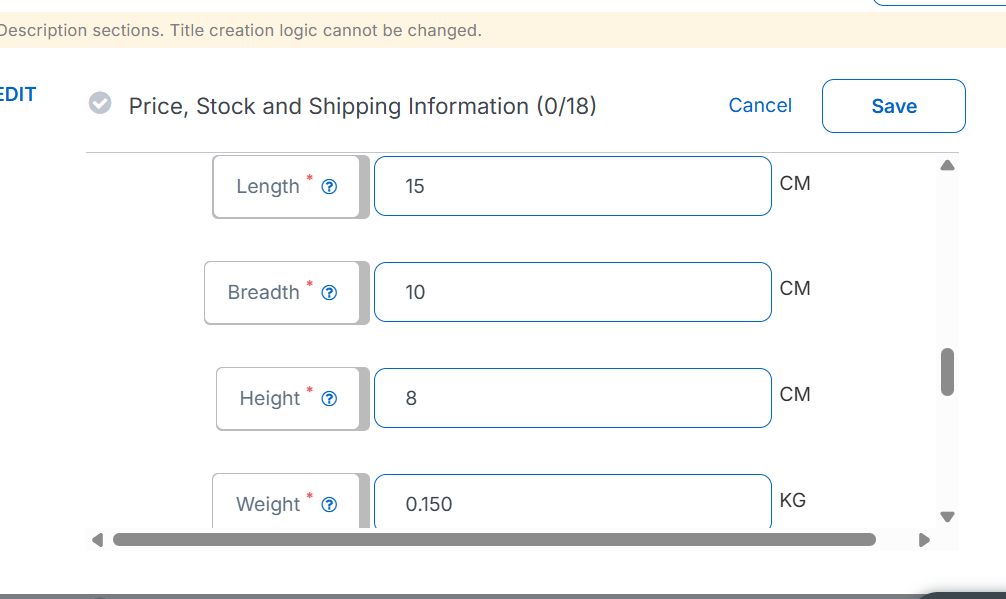Click the Length input field
Viewport: 1006px width, 599px height.
coord(572,186)
